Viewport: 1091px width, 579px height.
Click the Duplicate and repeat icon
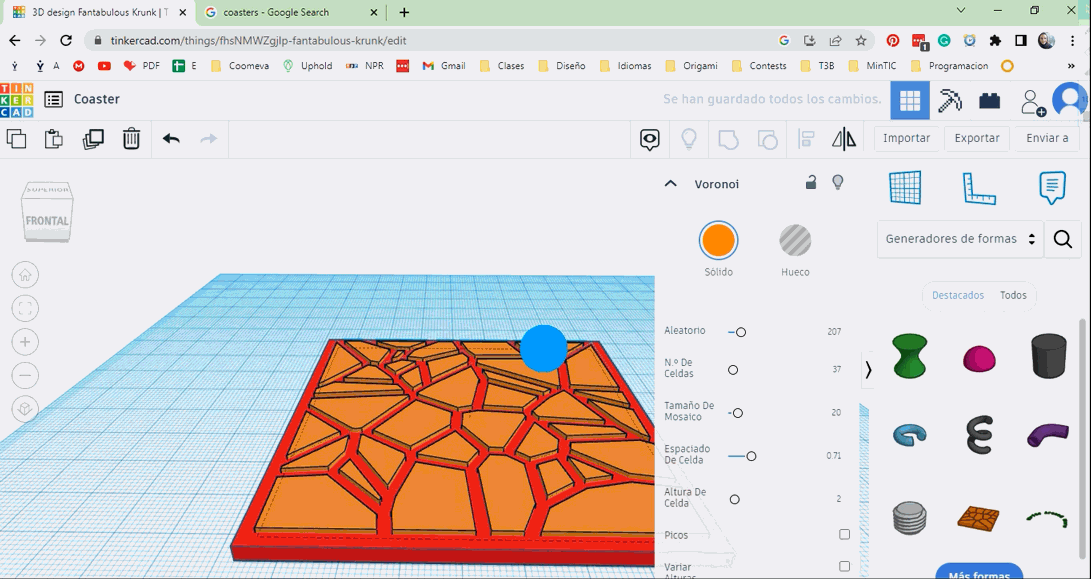(93, 138)
